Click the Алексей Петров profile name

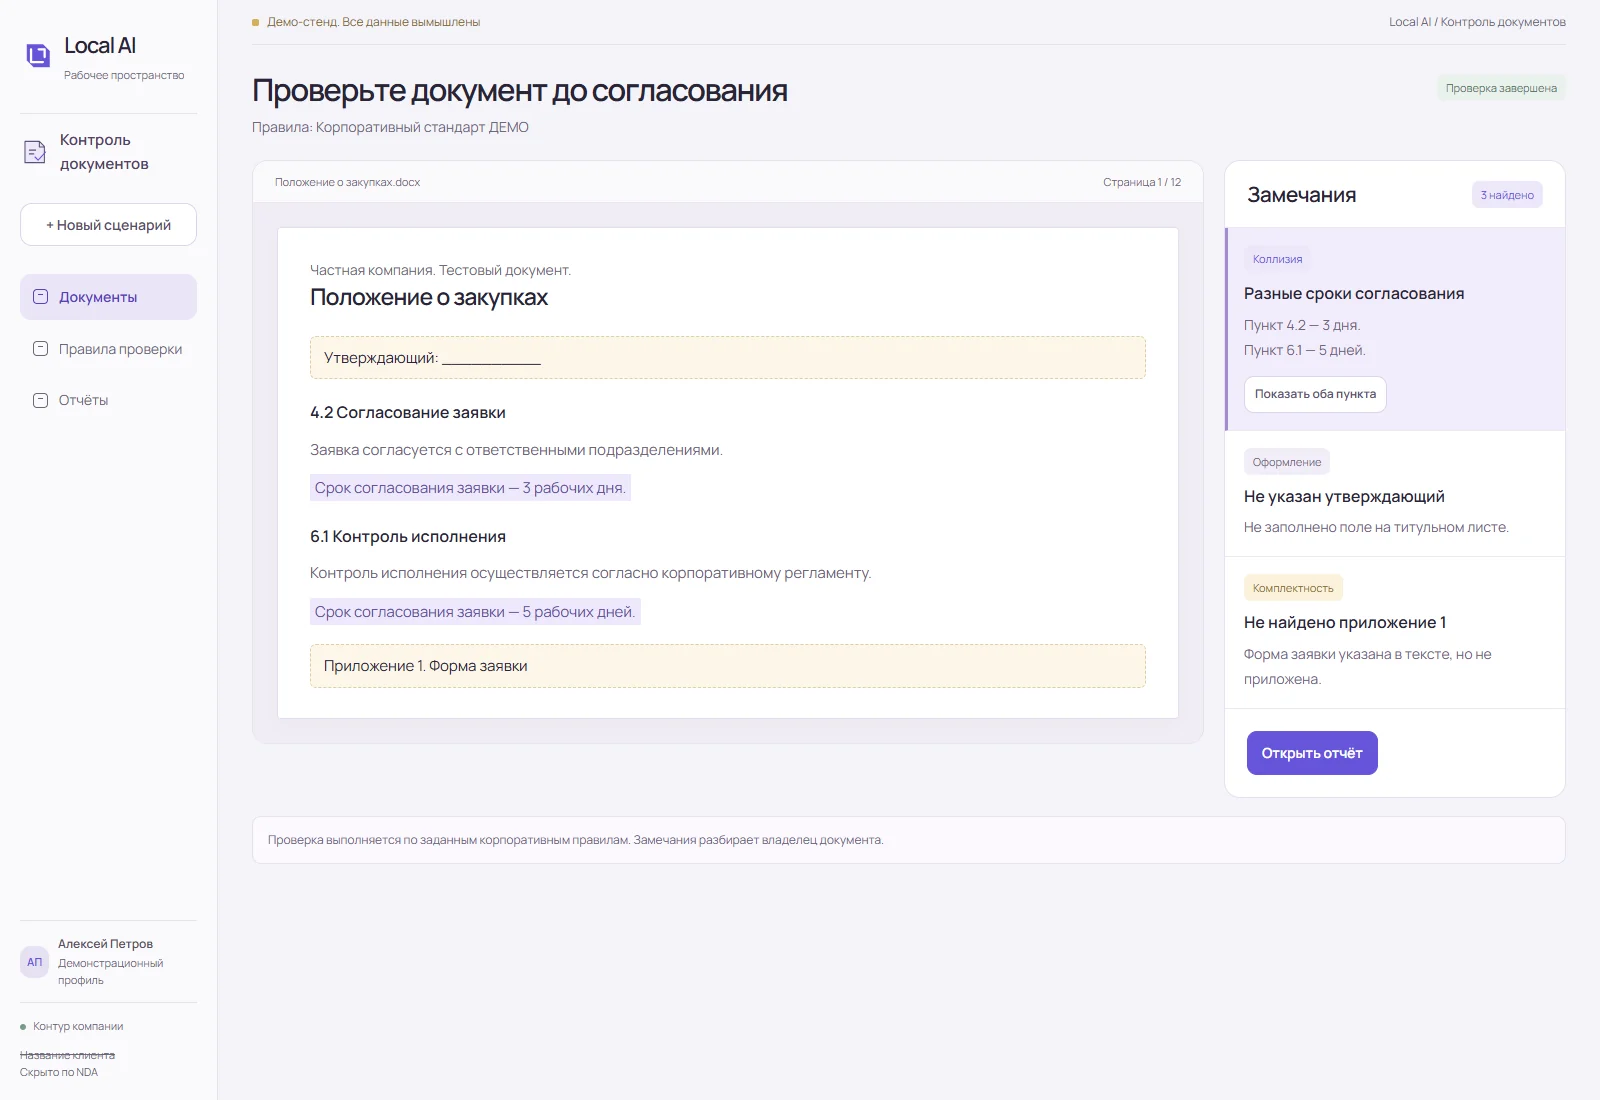[105, 944]
